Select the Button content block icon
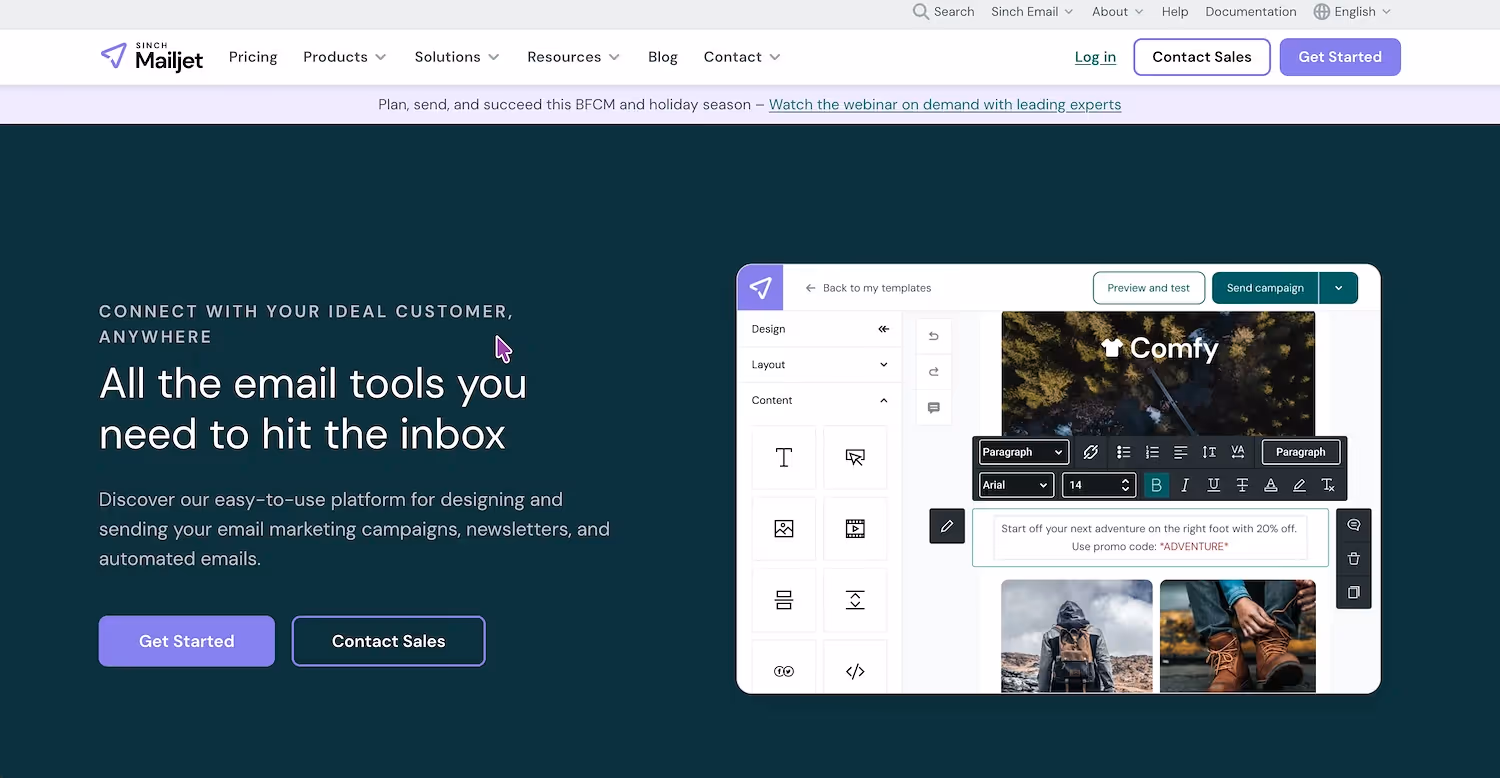Viewport: 1500px width, 778px height. [855, 457]
